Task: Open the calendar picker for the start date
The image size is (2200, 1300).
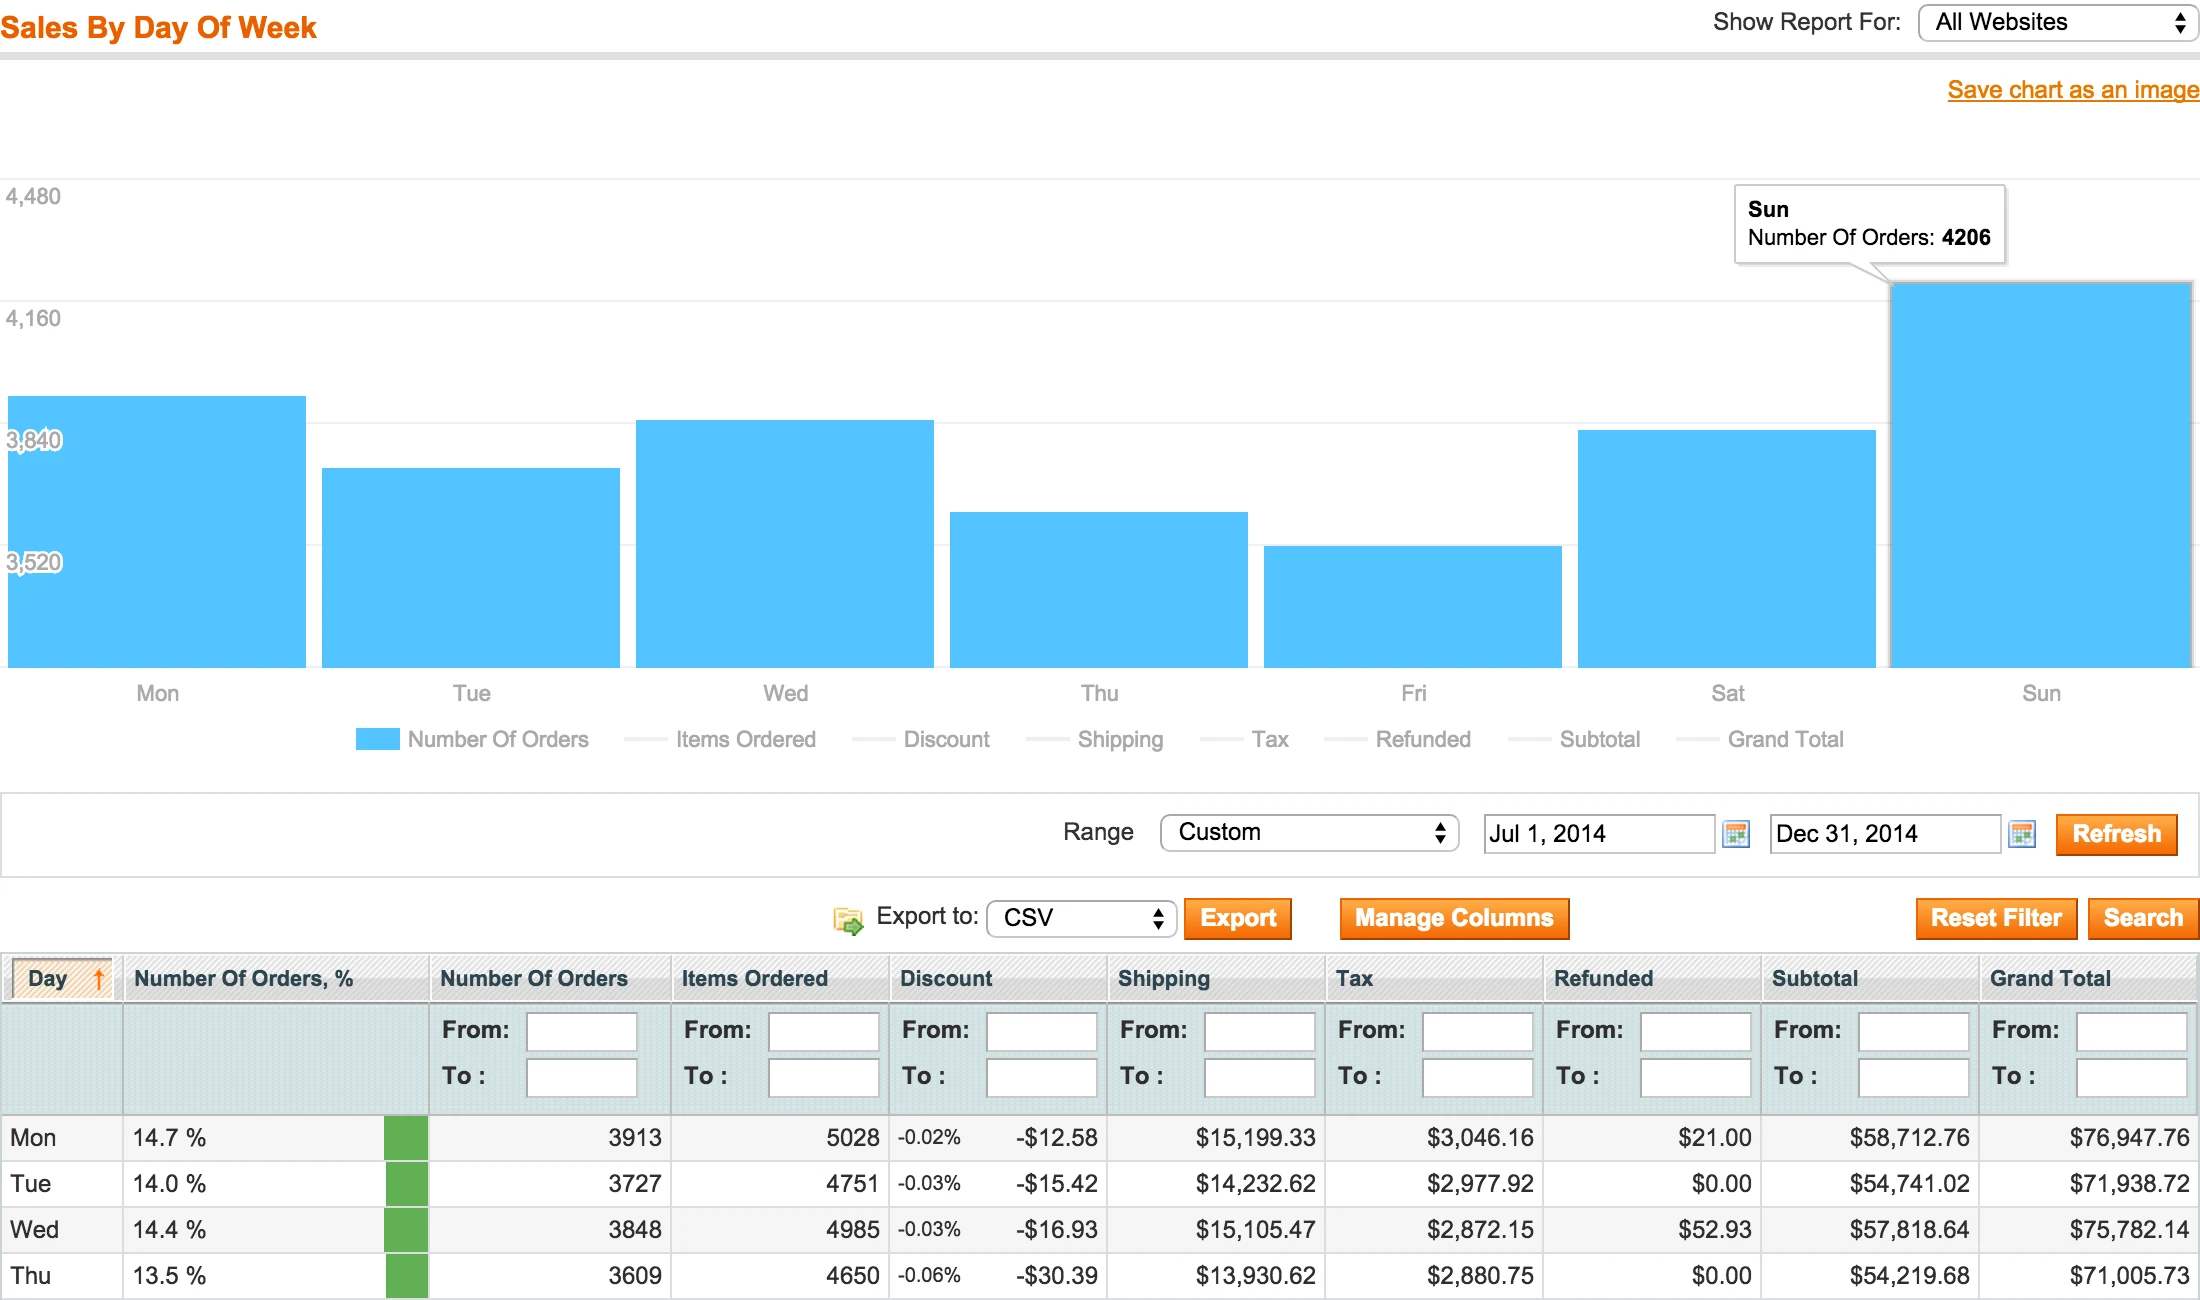Action: pos(1735,833)
